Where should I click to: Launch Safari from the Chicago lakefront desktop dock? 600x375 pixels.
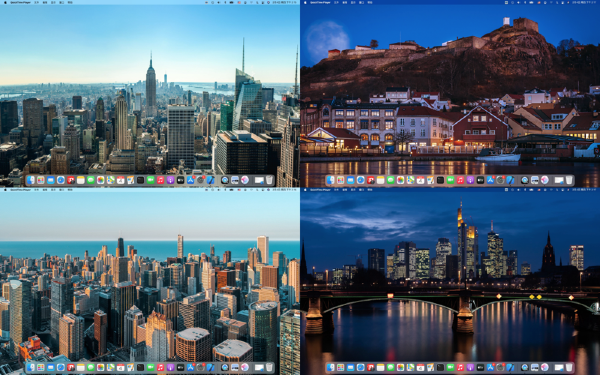point(61,367)
